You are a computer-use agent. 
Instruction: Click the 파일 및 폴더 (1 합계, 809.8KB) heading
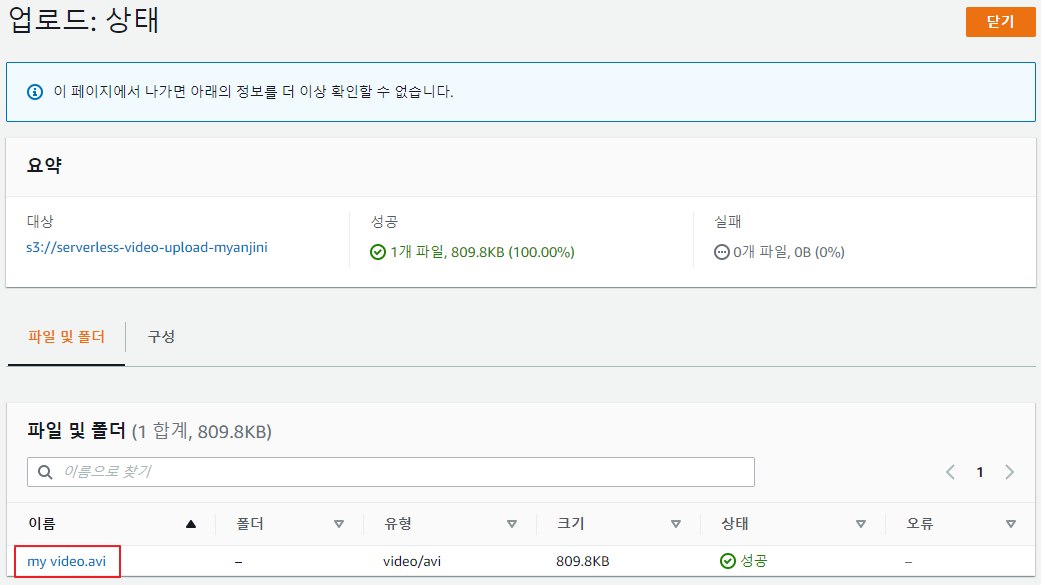149,432
